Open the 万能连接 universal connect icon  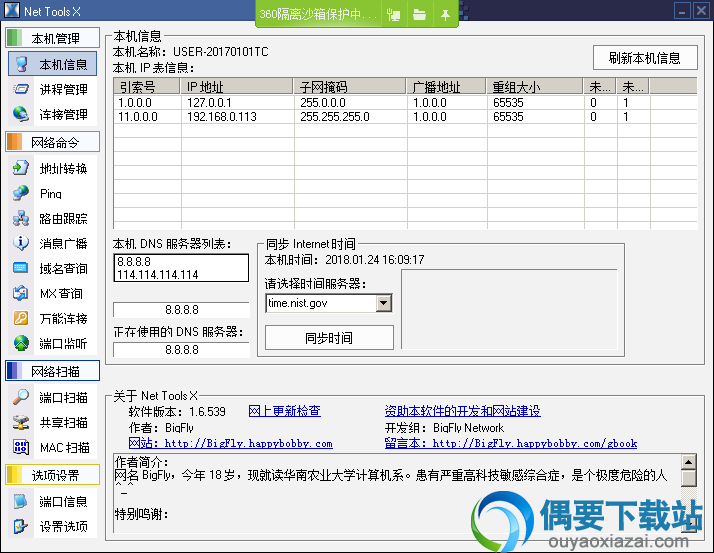[21, 318]
